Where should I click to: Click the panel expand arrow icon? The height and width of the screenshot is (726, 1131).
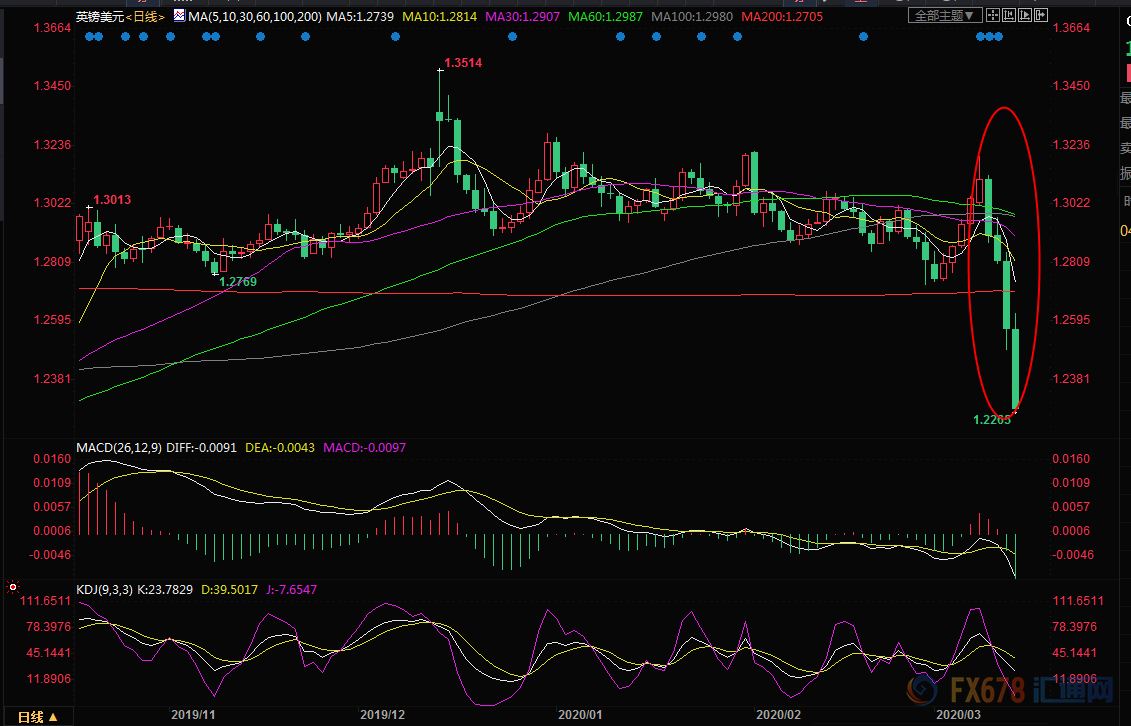[1040, 15]
